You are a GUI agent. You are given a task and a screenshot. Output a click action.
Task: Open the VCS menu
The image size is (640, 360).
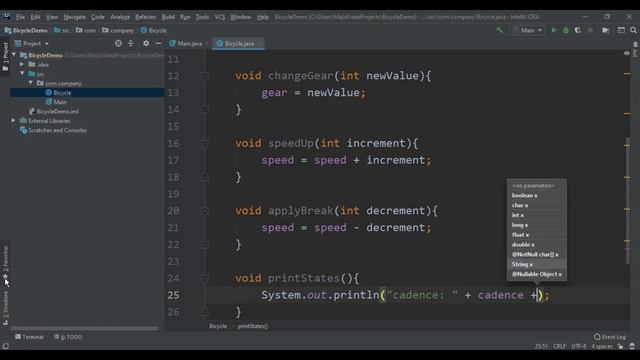click(220, 17)
